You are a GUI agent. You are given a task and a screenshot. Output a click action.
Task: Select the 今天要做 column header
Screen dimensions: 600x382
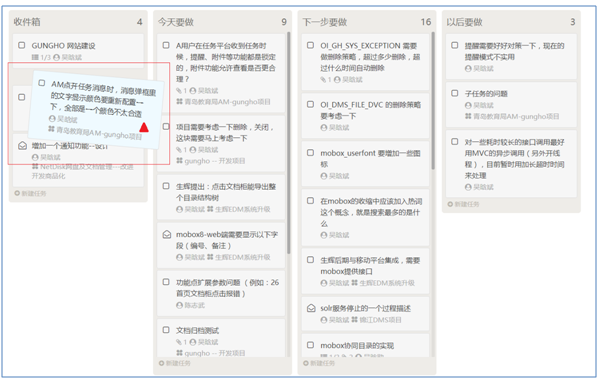pyautogui.click(x=176, y=22)
